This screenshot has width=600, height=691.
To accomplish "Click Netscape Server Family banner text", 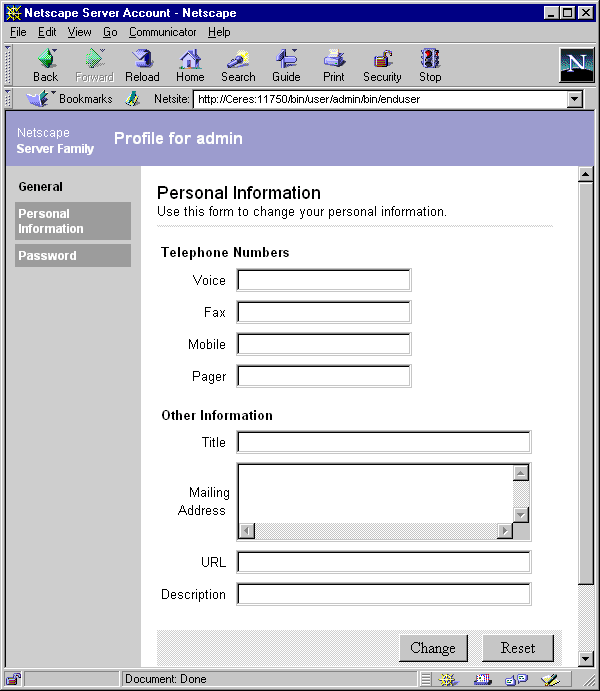I will (x=55, y=141).
